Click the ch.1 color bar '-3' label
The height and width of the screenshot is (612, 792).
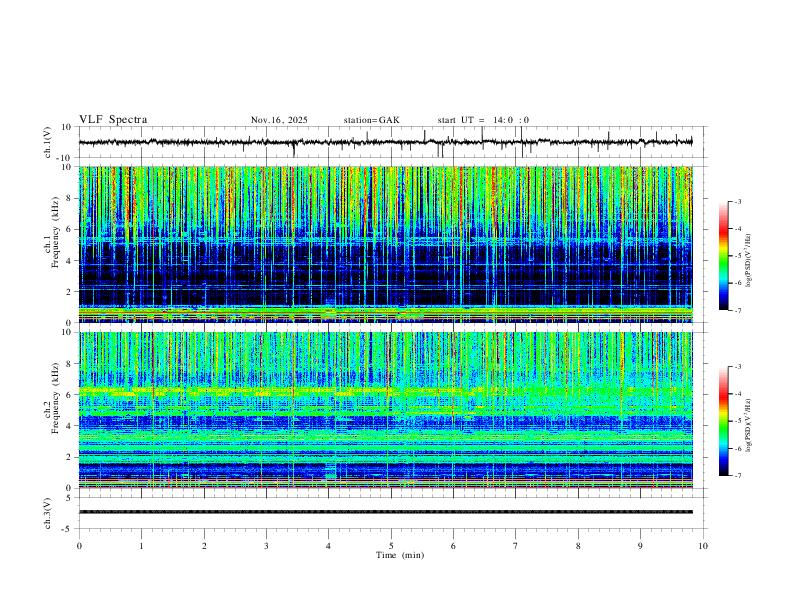click(737, 201)
